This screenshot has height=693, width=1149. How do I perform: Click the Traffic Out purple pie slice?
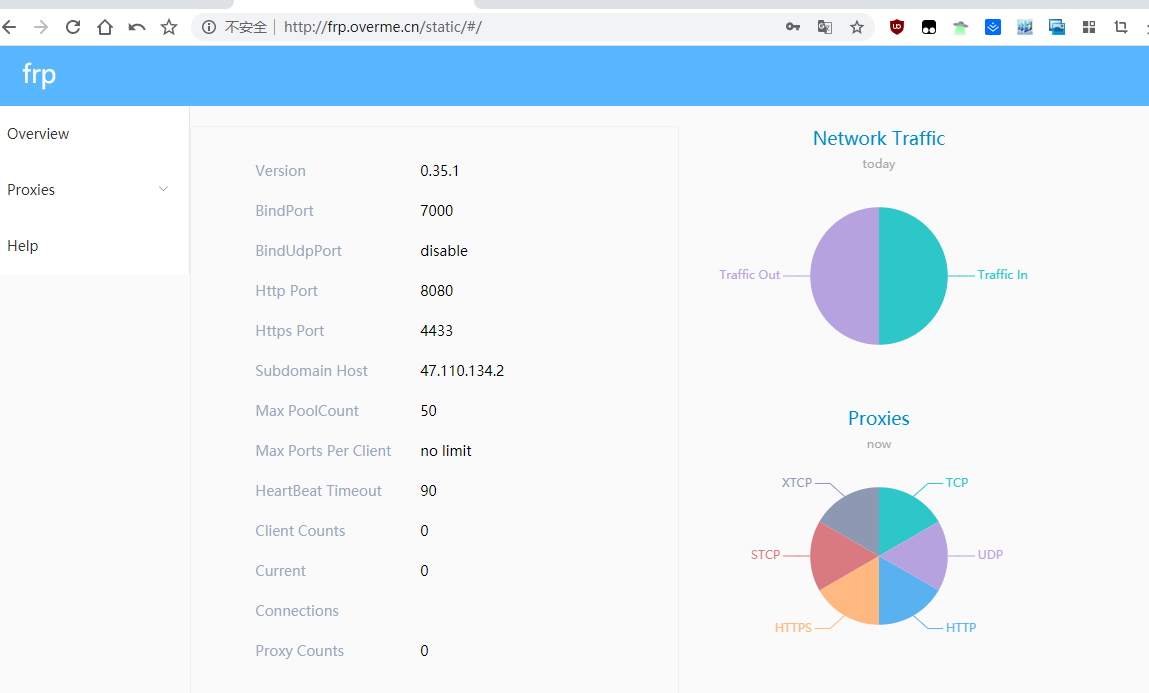tap(844, 275)
